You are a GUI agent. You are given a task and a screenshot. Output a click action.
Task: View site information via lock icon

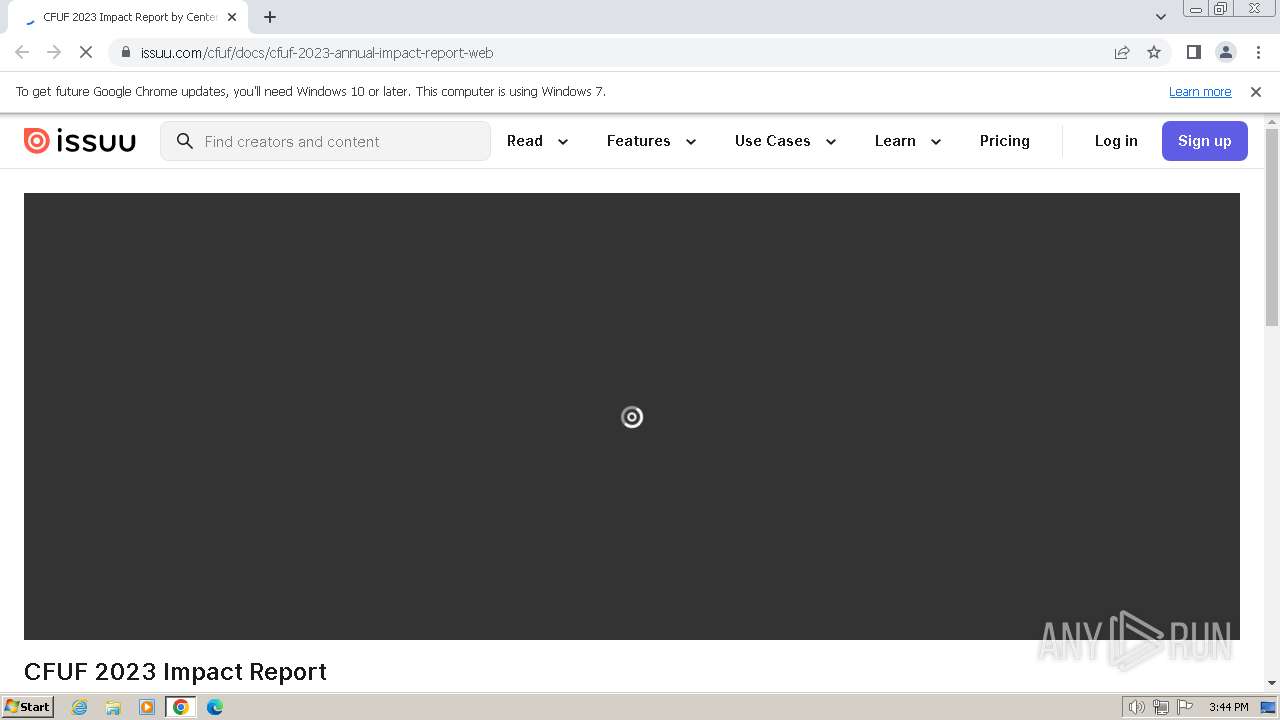tap(125, 52)
